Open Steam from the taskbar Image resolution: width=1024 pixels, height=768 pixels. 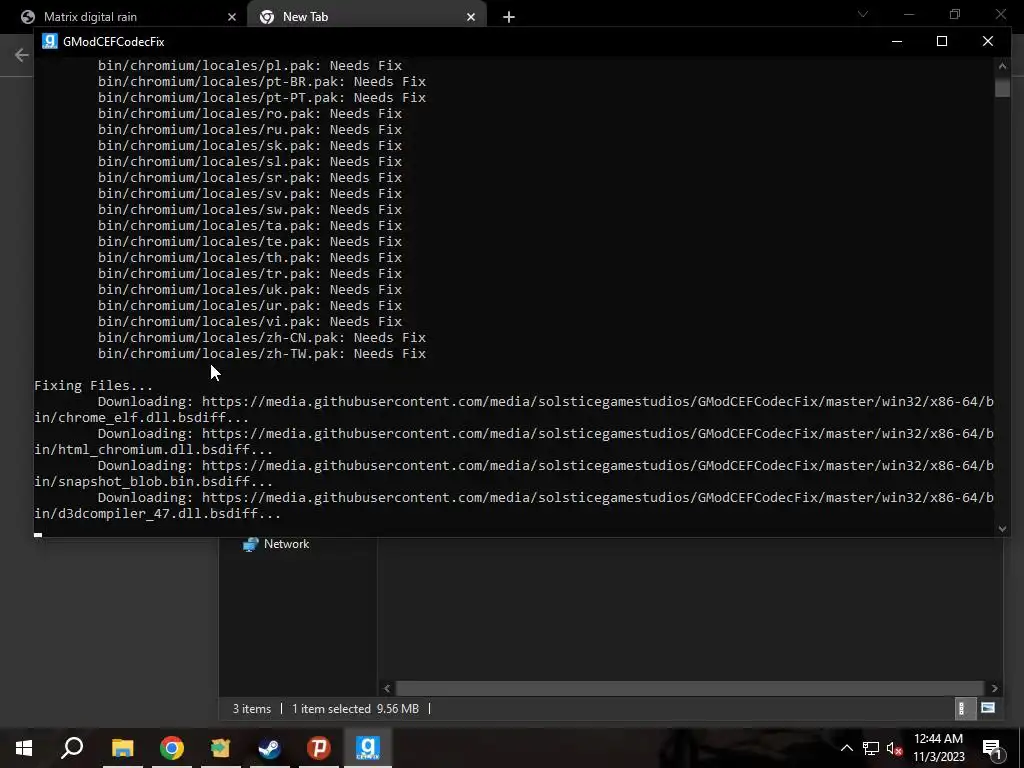click(270, 748)
